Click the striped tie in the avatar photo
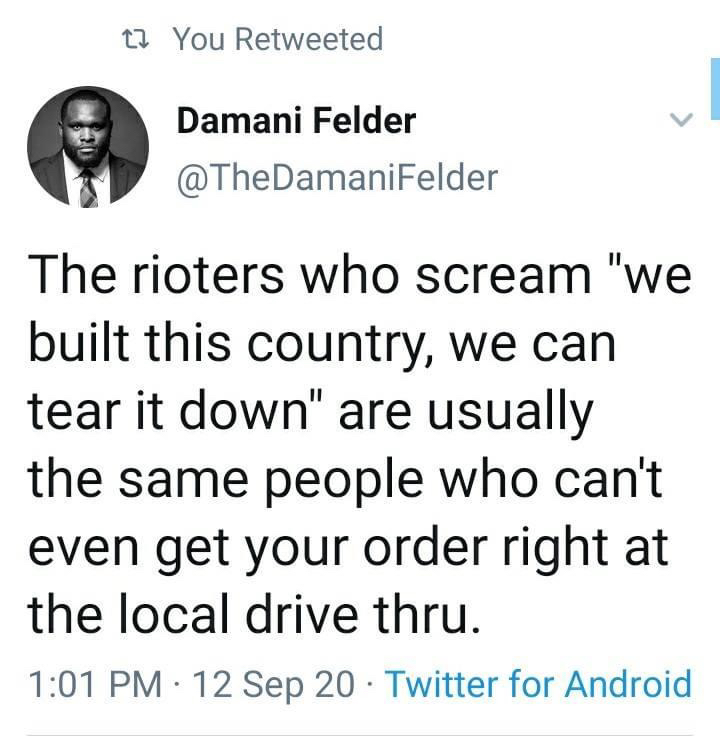Image resolution: width=720 pixels, height=736 pixels. pos(88,189)
